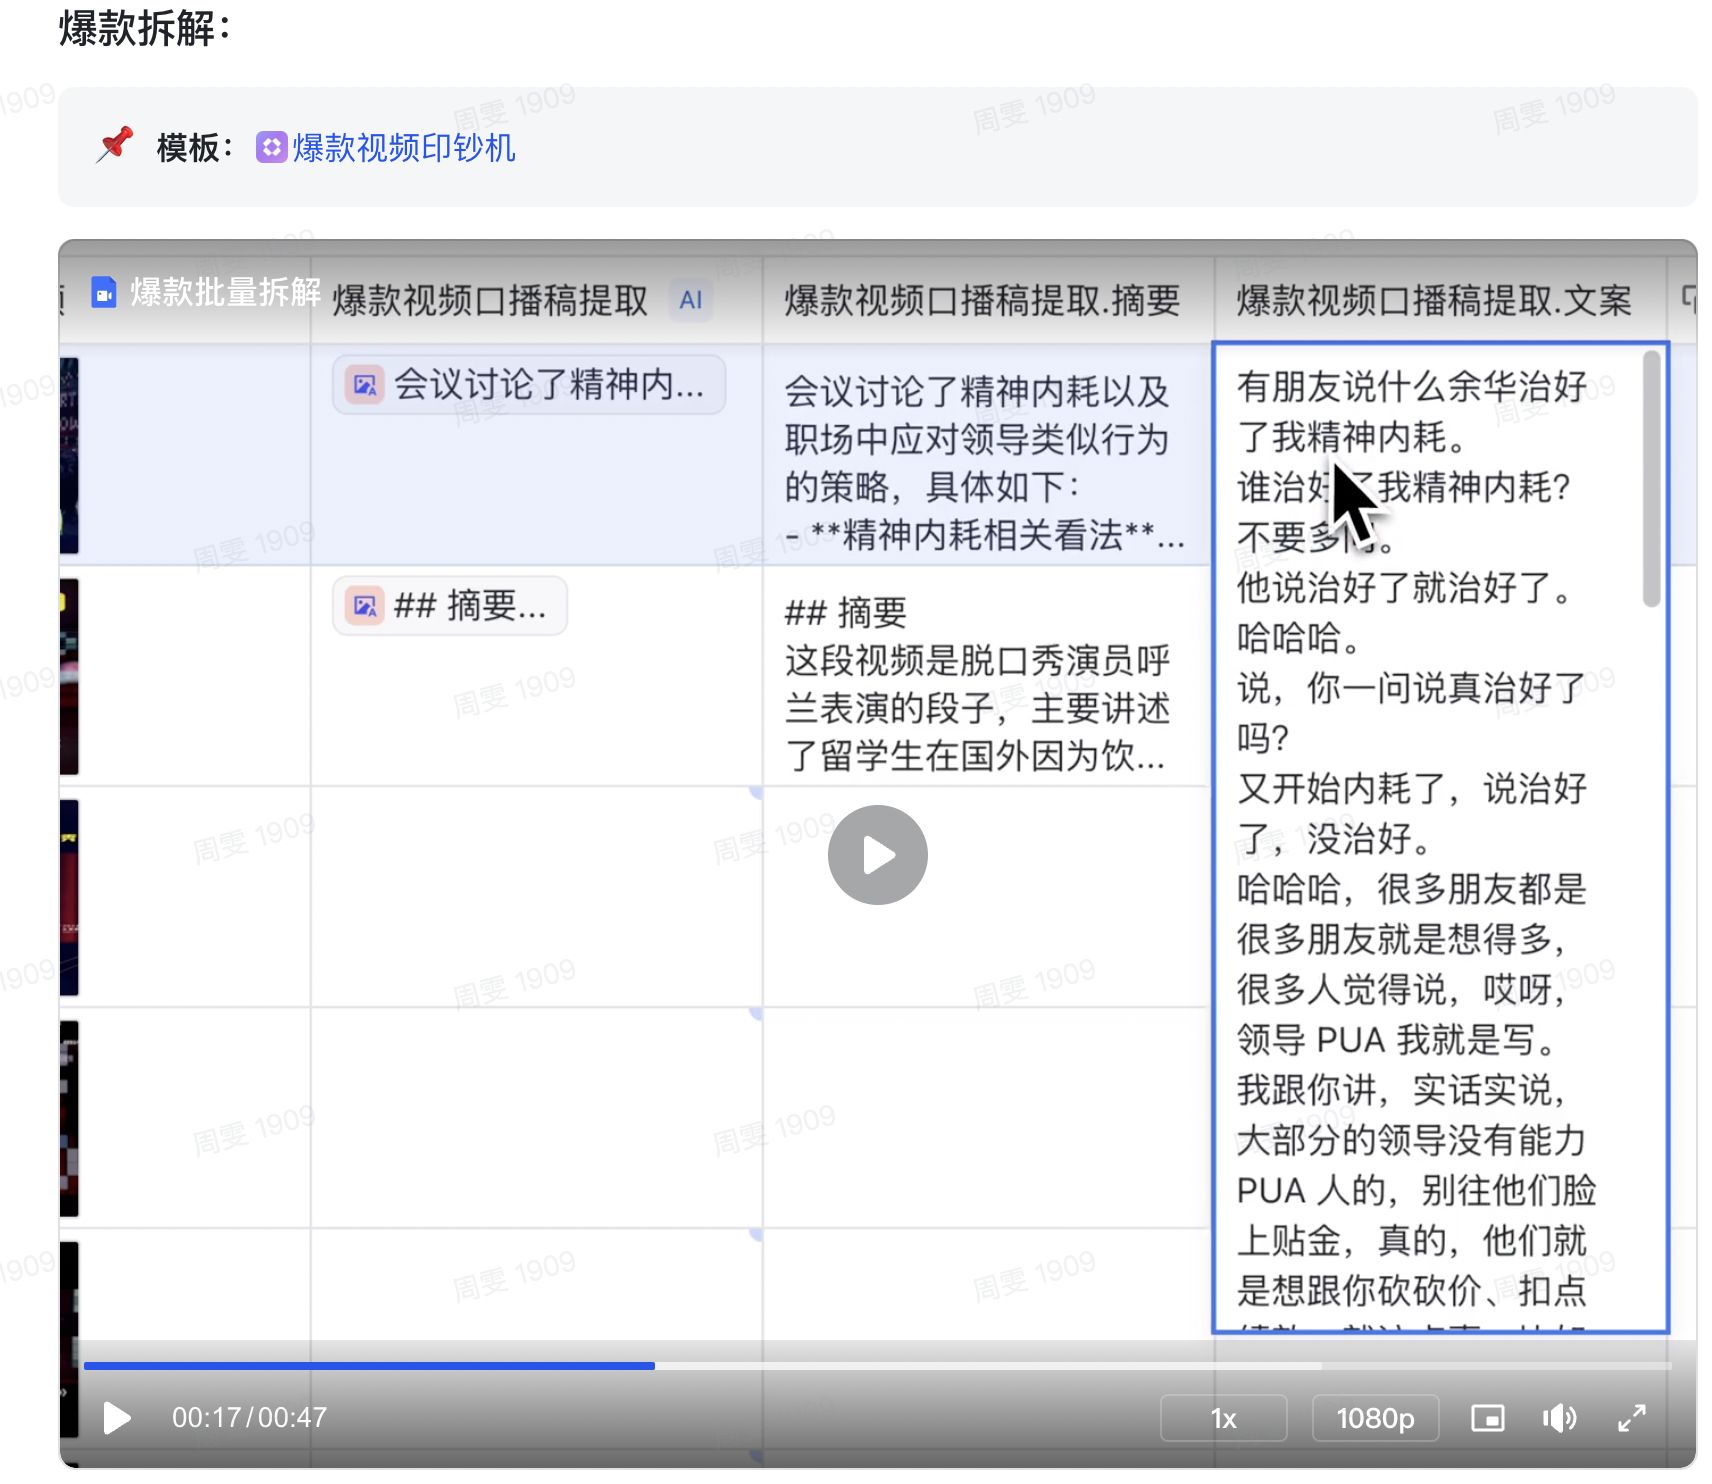Viewport: 1712px width, 1484px height.
Task: Click the first row video thumbnail
Action: click(x=69, y=455)
